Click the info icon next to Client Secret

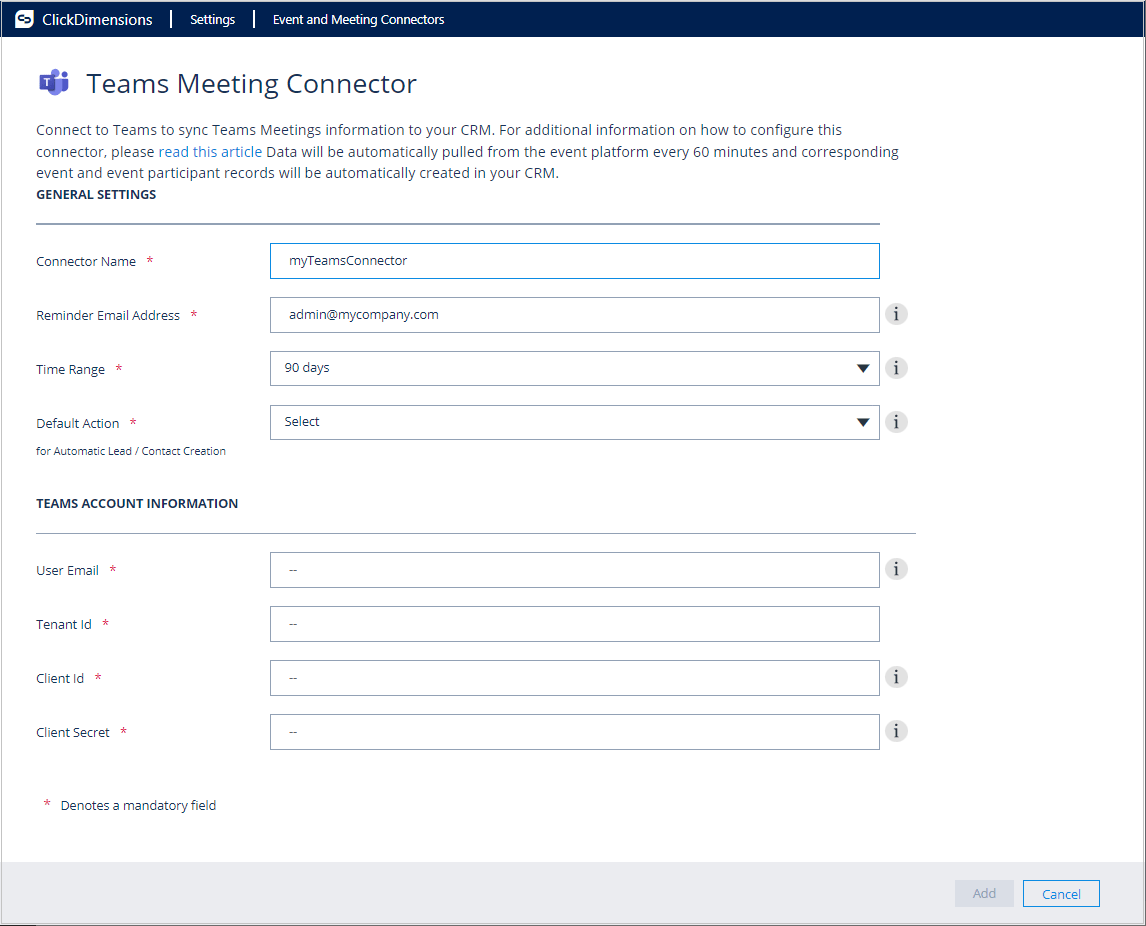click(896, 731)
